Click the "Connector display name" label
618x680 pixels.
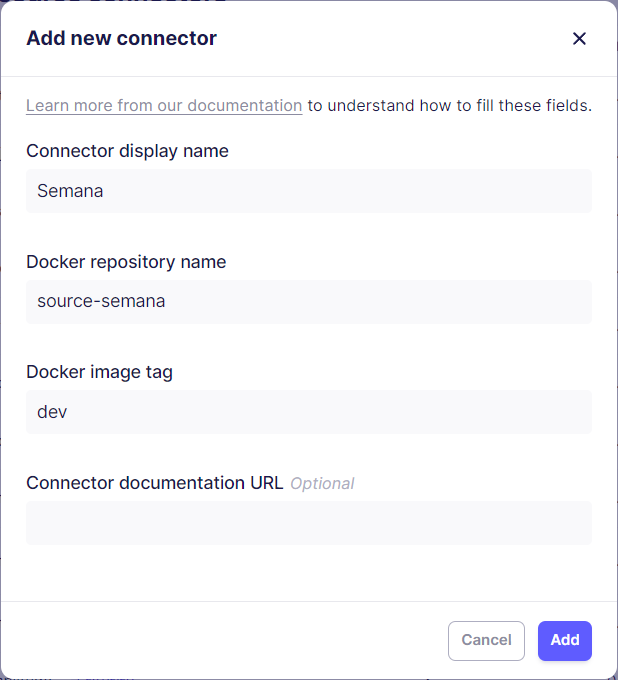pyautogui.click(x=127, y=151)
